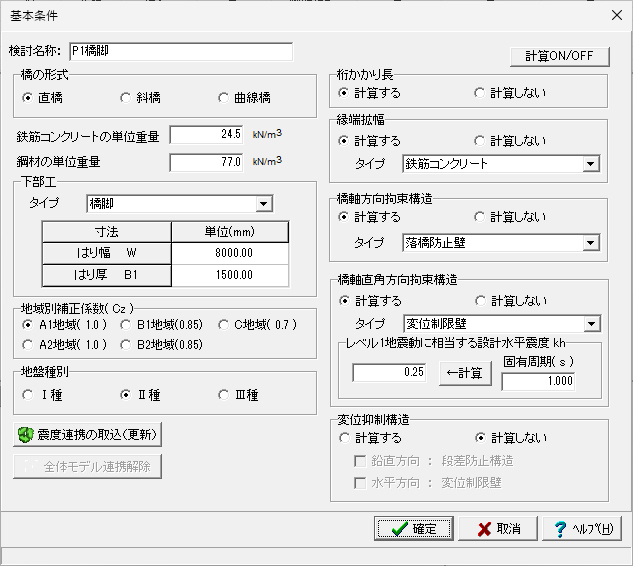Click はり厚 B1 value 1500.00 cell
The height and width of the screenshot is (566, 633).
230,275
